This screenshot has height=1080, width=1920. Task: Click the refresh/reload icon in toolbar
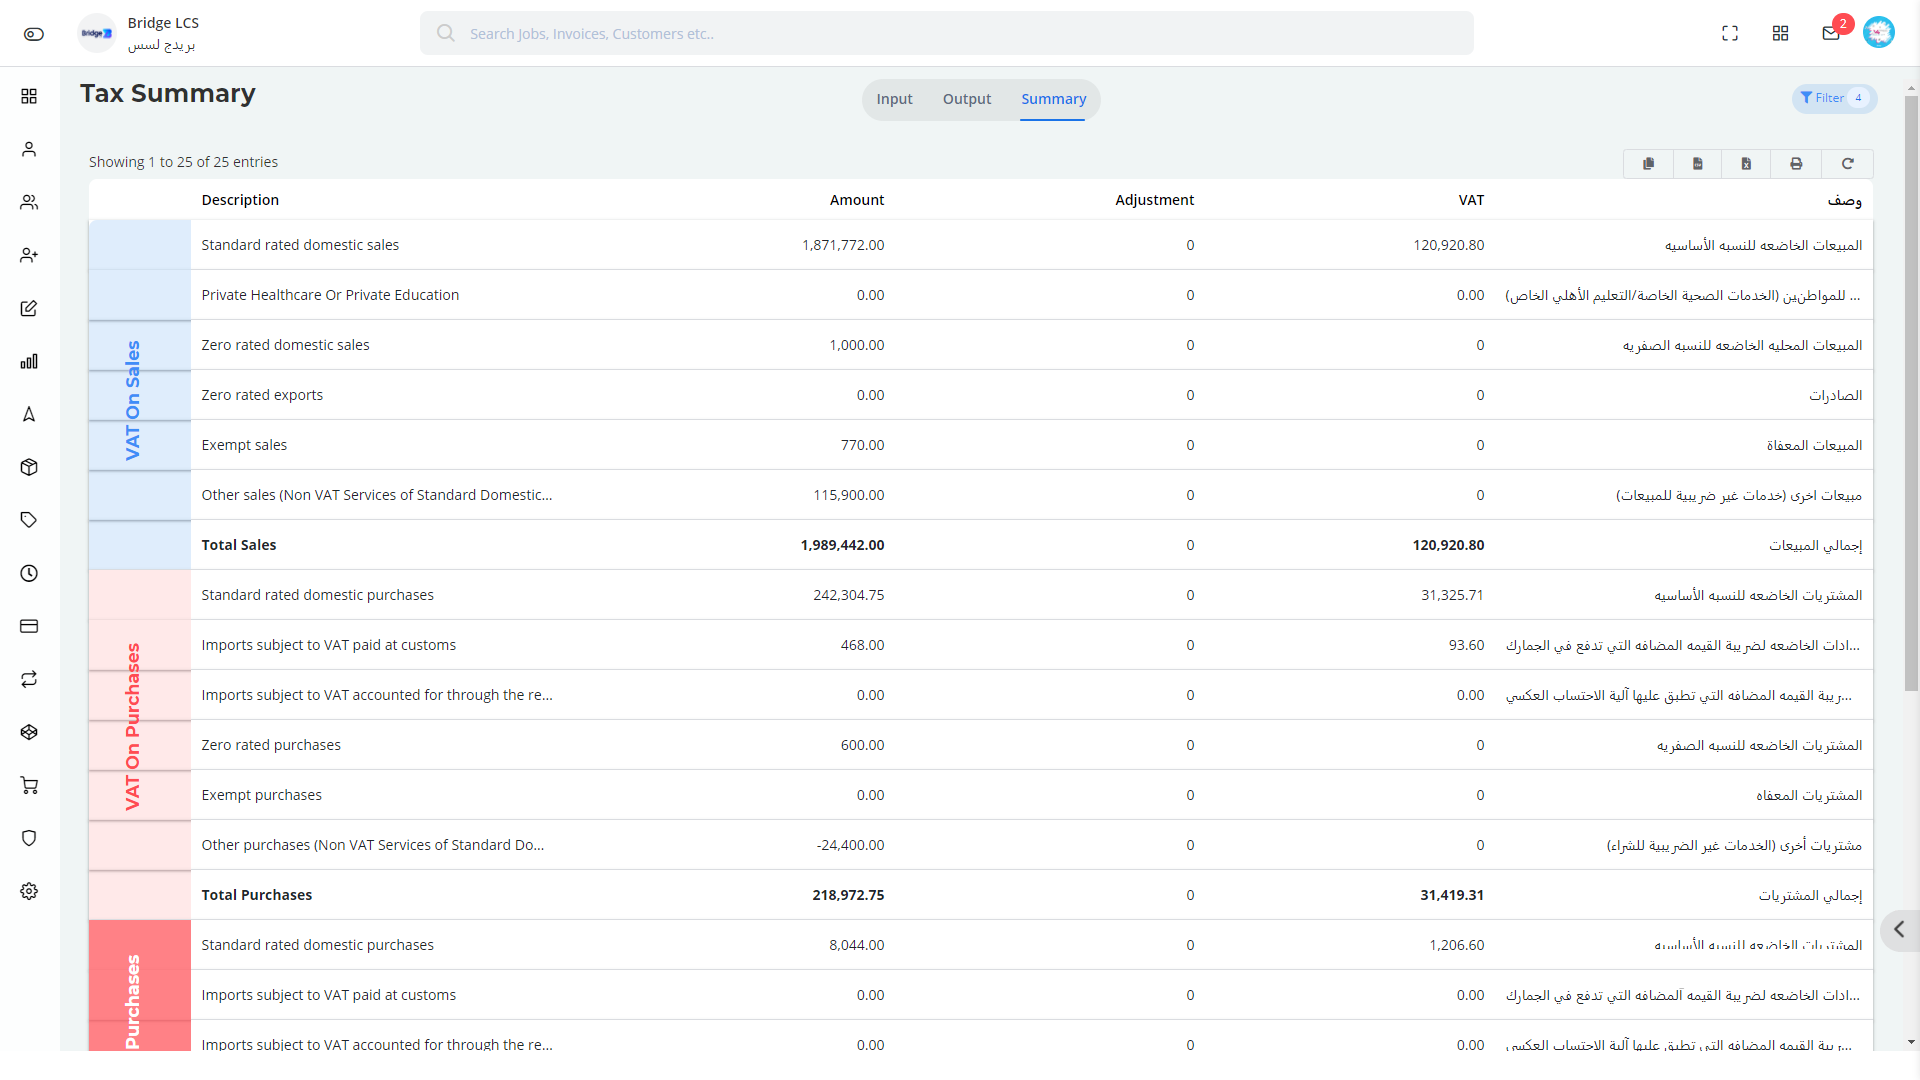tap(1847, 162)
